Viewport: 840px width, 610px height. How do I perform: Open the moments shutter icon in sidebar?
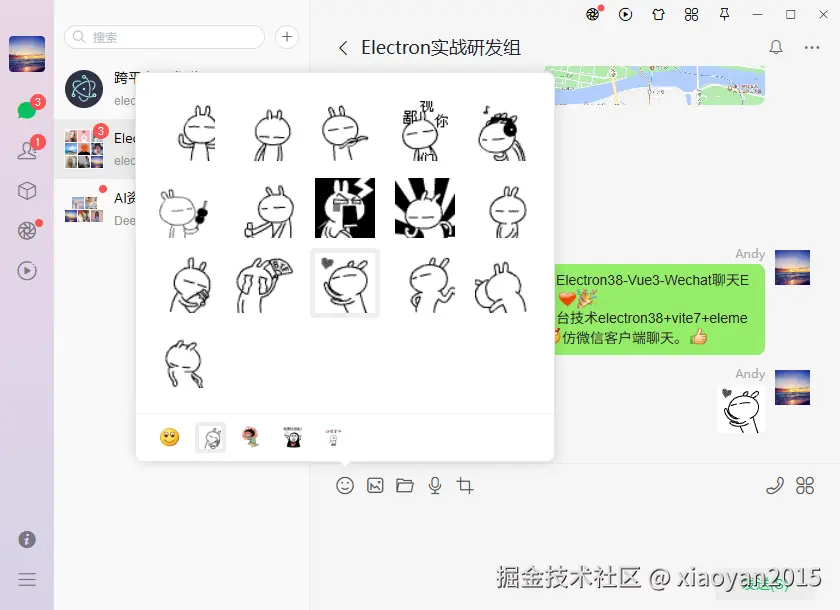(27, 230)
